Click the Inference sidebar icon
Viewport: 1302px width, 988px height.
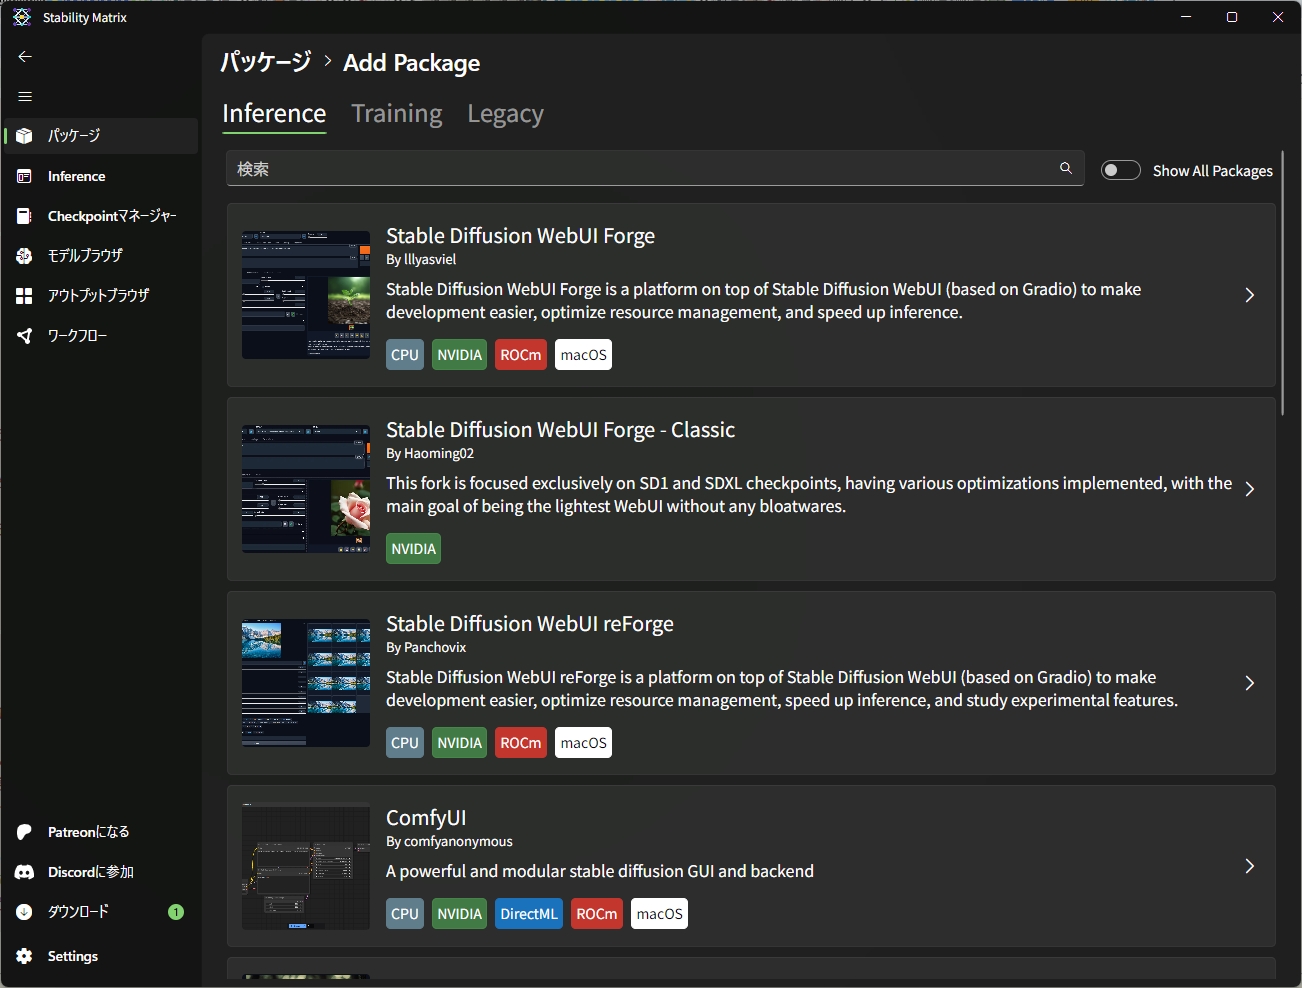coord(25,176)
